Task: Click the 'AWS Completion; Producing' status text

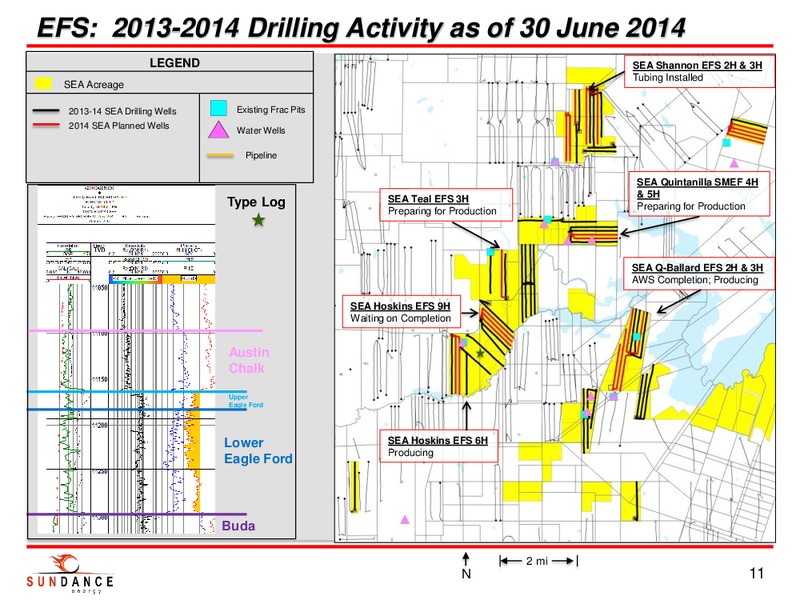Action: click(695, 280)
